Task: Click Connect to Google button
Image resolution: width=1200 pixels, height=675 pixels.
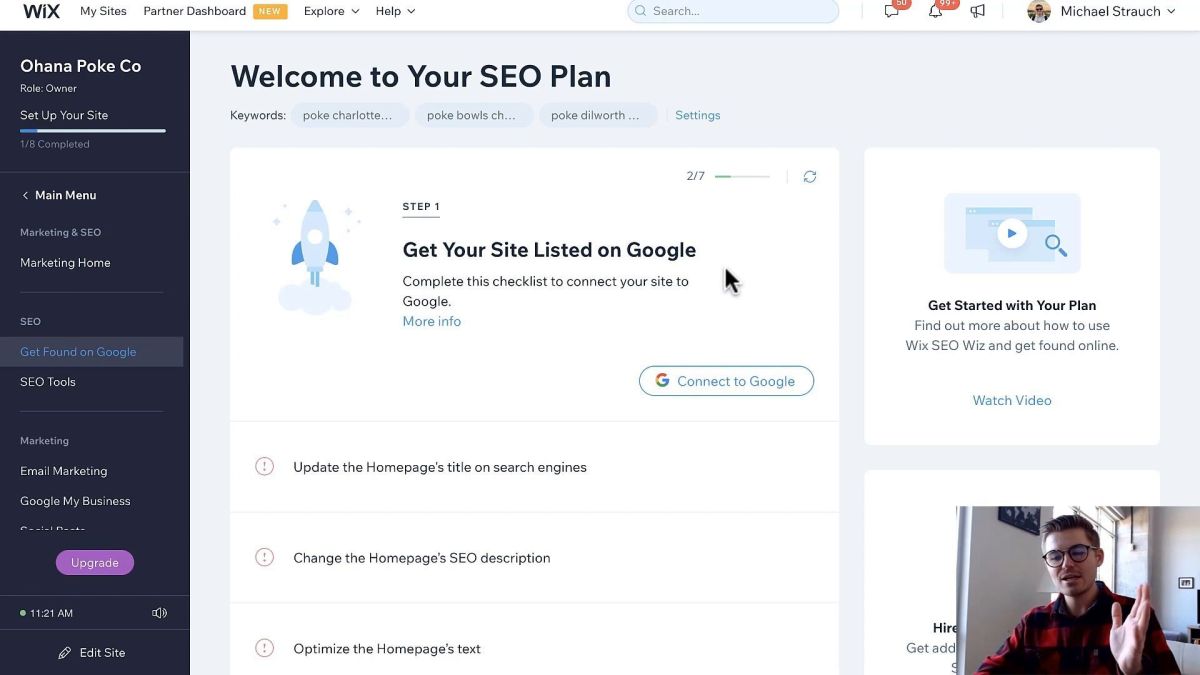Action: 726,381
